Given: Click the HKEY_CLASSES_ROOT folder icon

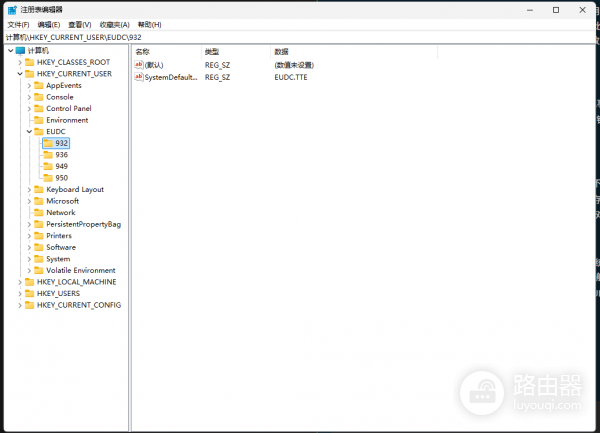Looking at the screenshot, I should [29, 62].
